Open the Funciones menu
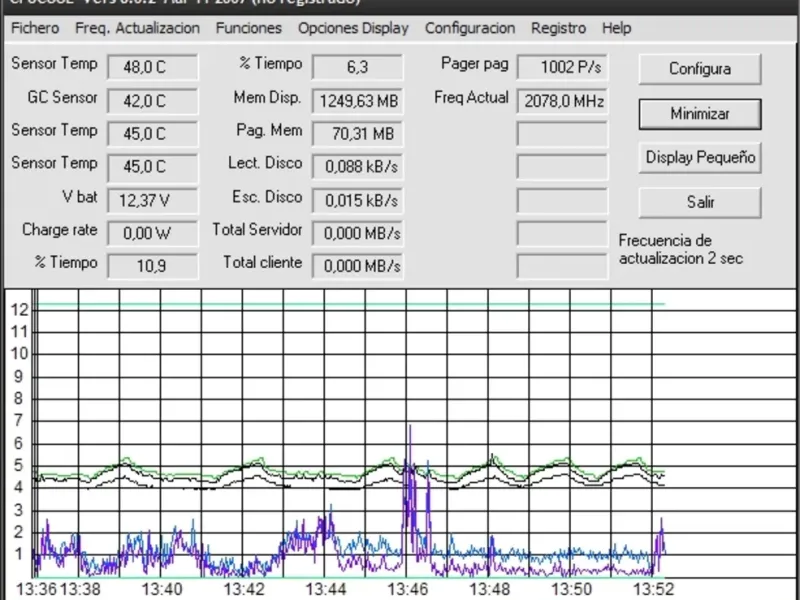Image resolution: width=800 pixels, height=600 pixels. 248,28
